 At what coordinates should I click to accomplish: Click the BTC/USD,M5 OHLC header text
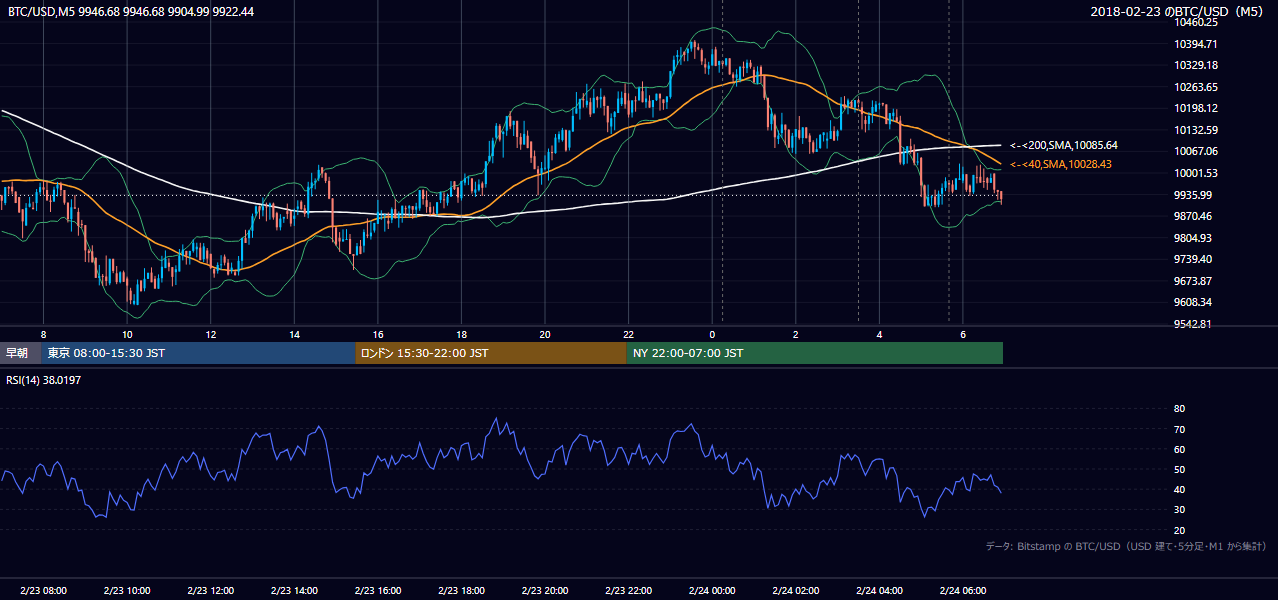pyautogui.click(x=130, y=11)
